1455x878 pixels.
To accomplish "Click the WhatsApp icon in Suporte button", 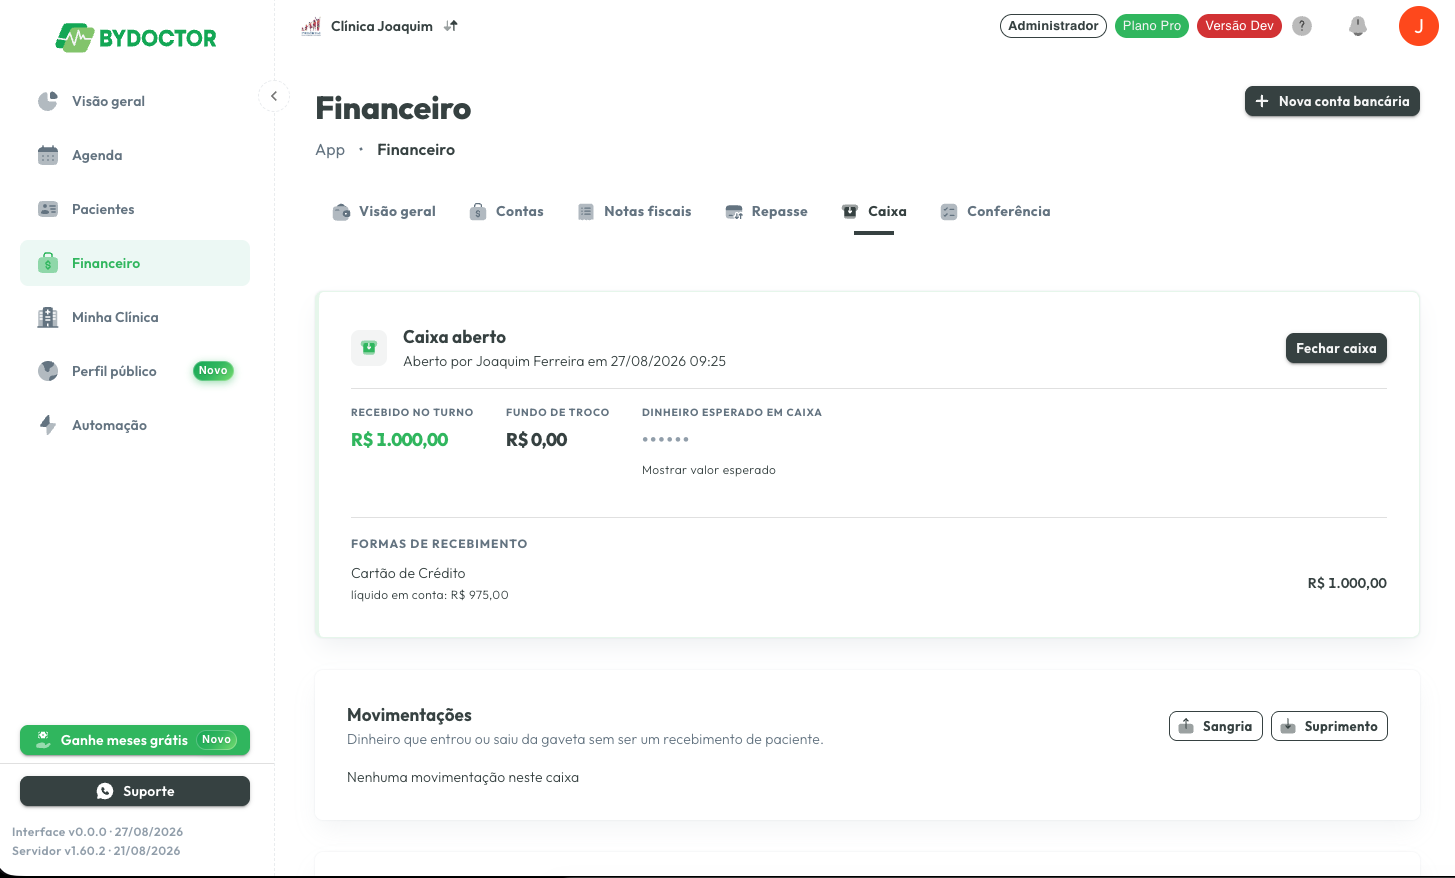I will click(105, 791).
